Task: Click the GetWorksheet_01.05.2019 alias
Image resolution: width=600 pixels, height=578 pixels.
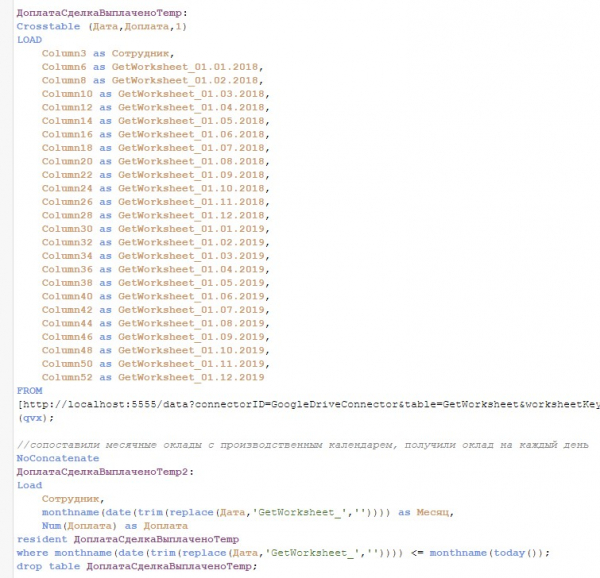Action: point(193,282)
